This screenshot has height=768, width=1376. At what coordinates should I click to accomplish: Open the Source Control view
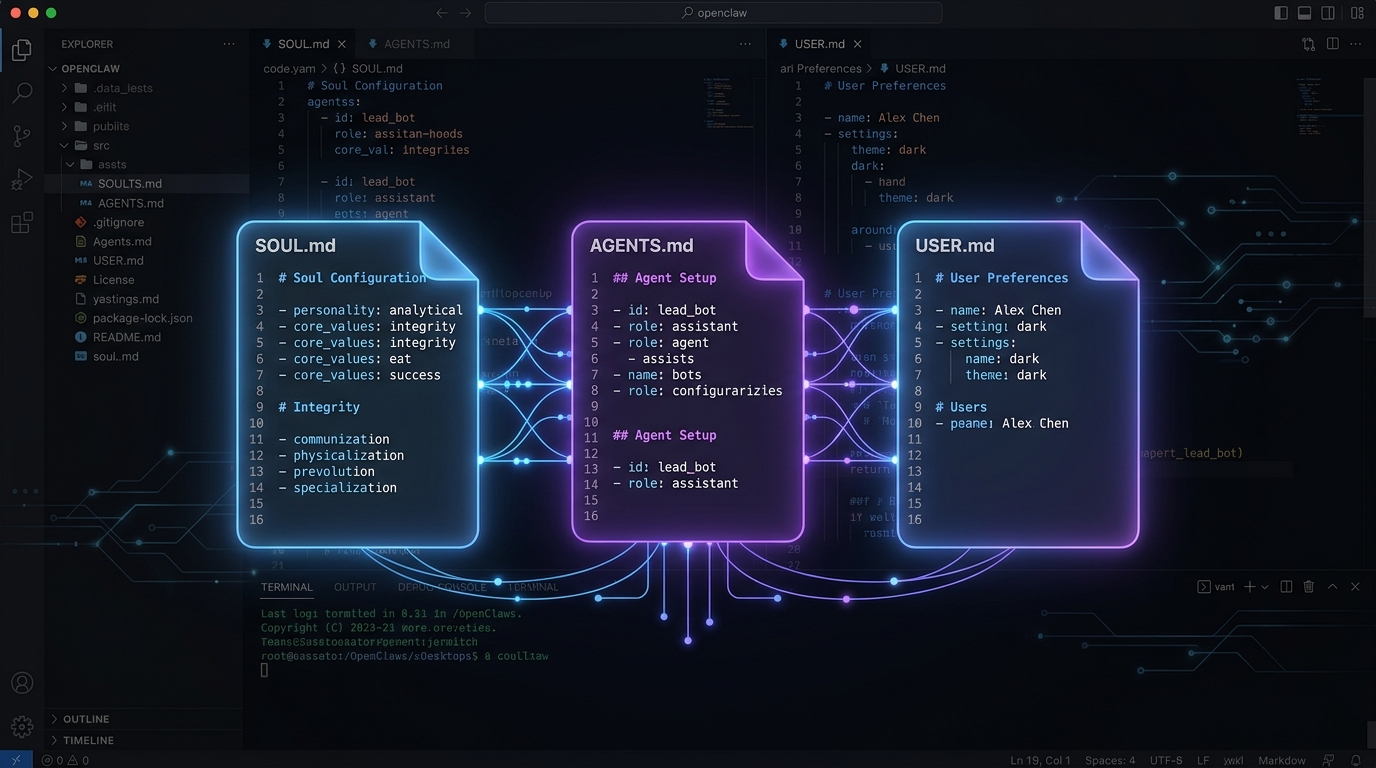coord(22,136)
